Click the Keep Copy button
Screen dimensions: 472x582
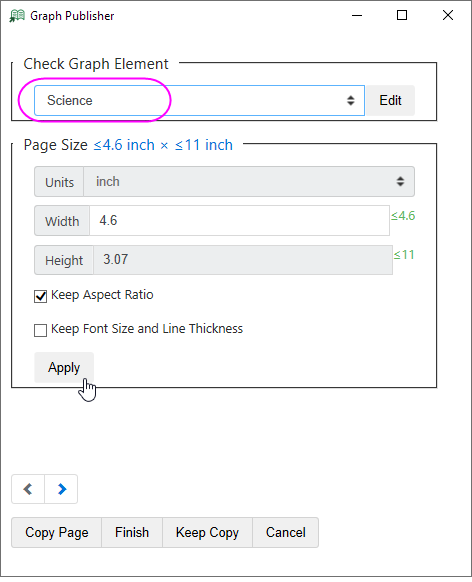tap(207, 533)
